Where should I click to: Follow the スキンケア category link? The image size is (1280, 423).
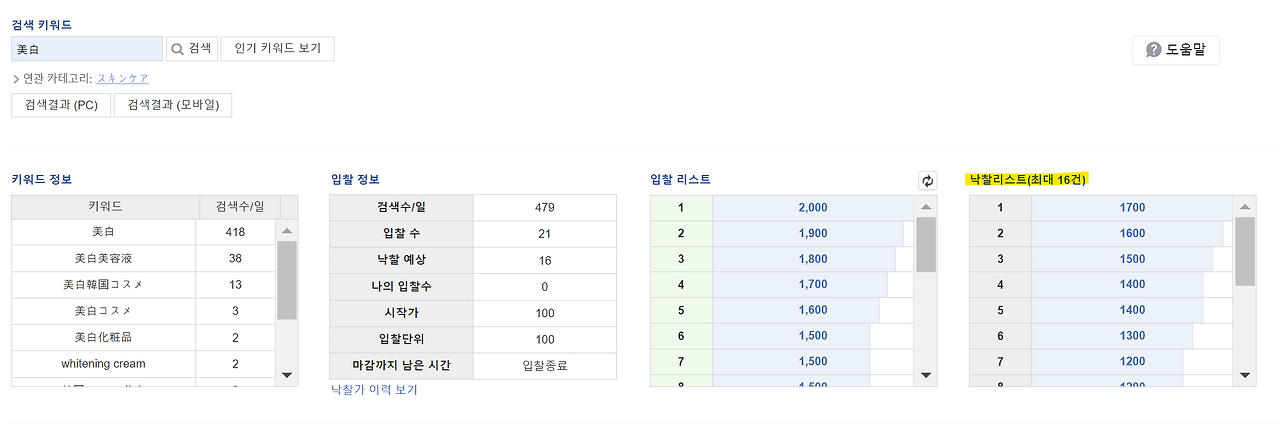123,78
